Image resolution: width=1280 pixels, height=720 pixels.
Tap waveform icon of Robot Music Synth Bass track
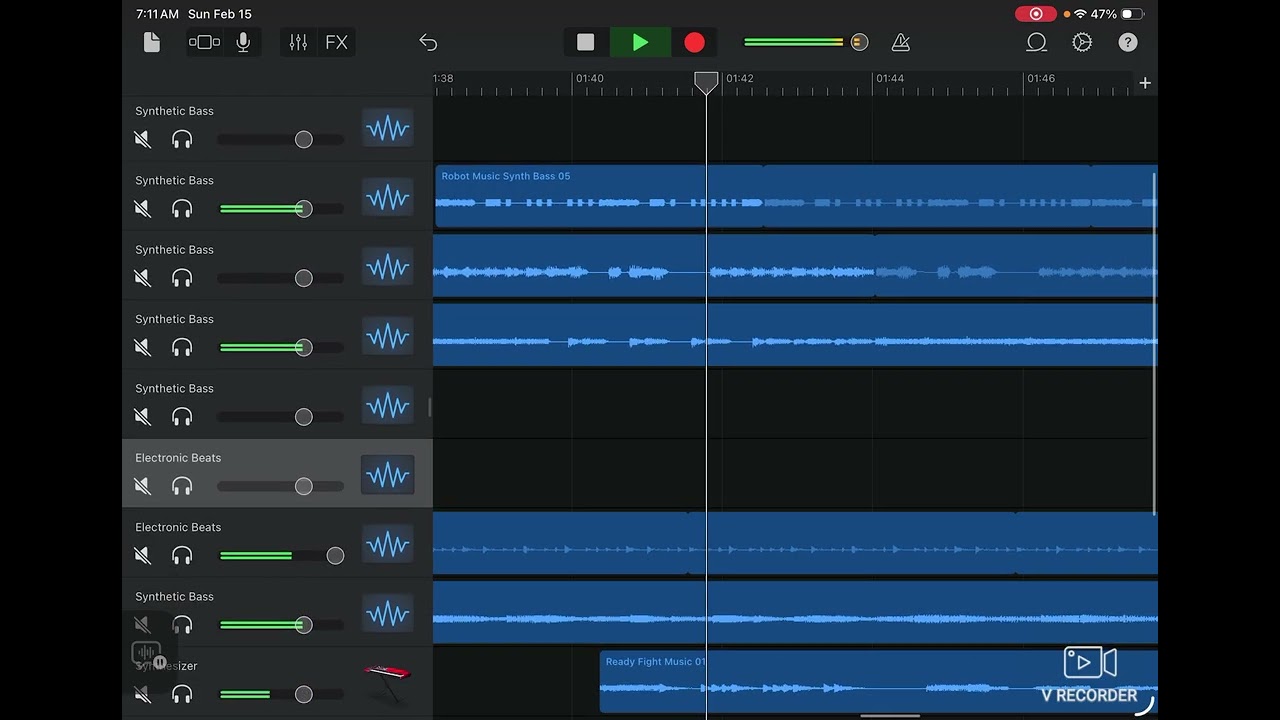pos(388,198)
